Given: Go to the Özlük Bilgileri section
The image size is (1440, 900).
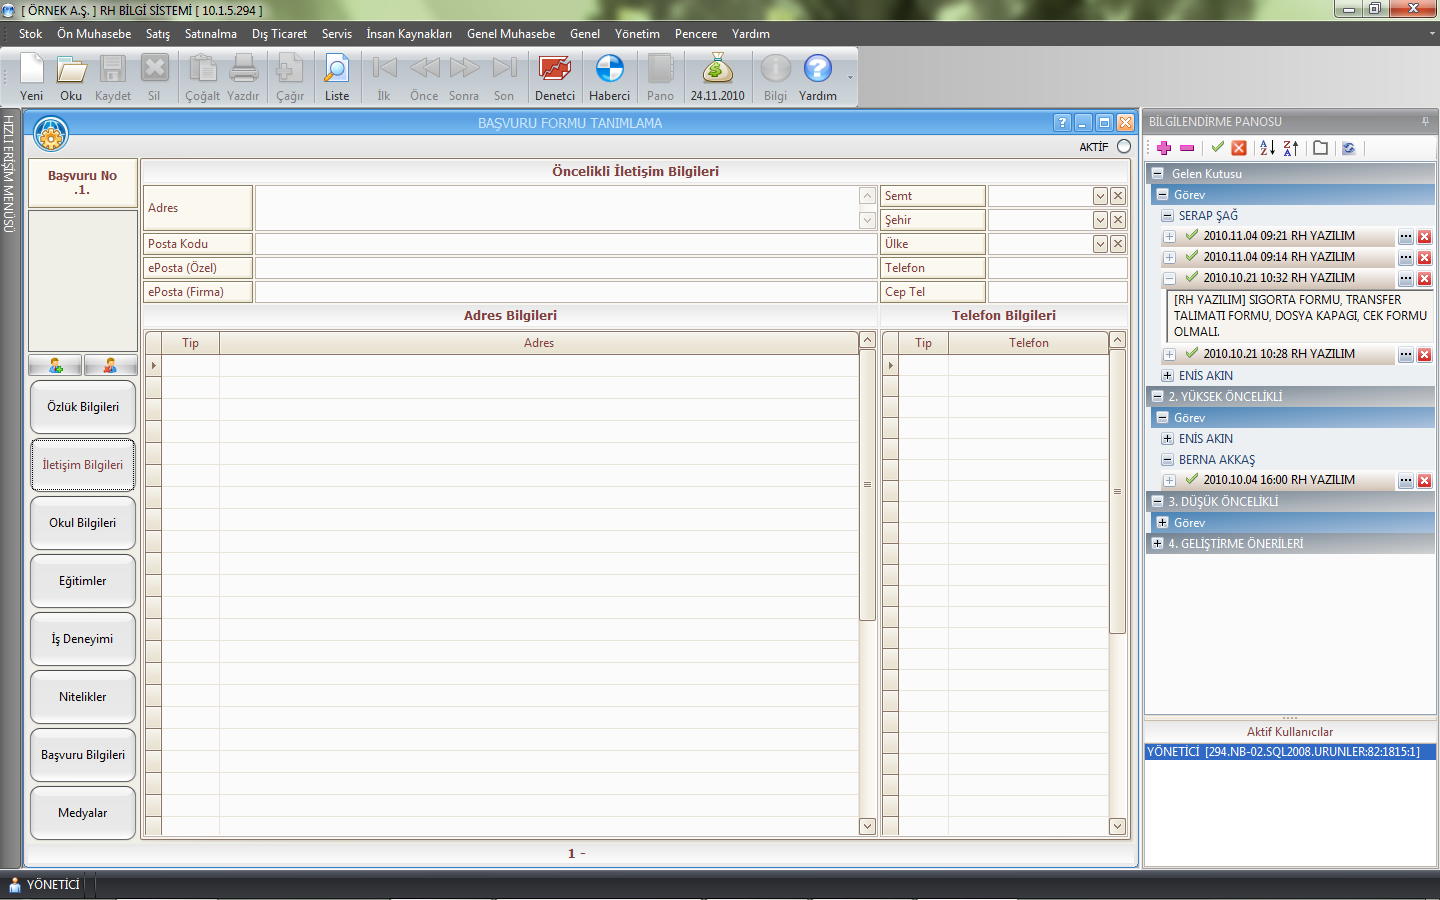Looking at the screenshot, I should [83, 407].
